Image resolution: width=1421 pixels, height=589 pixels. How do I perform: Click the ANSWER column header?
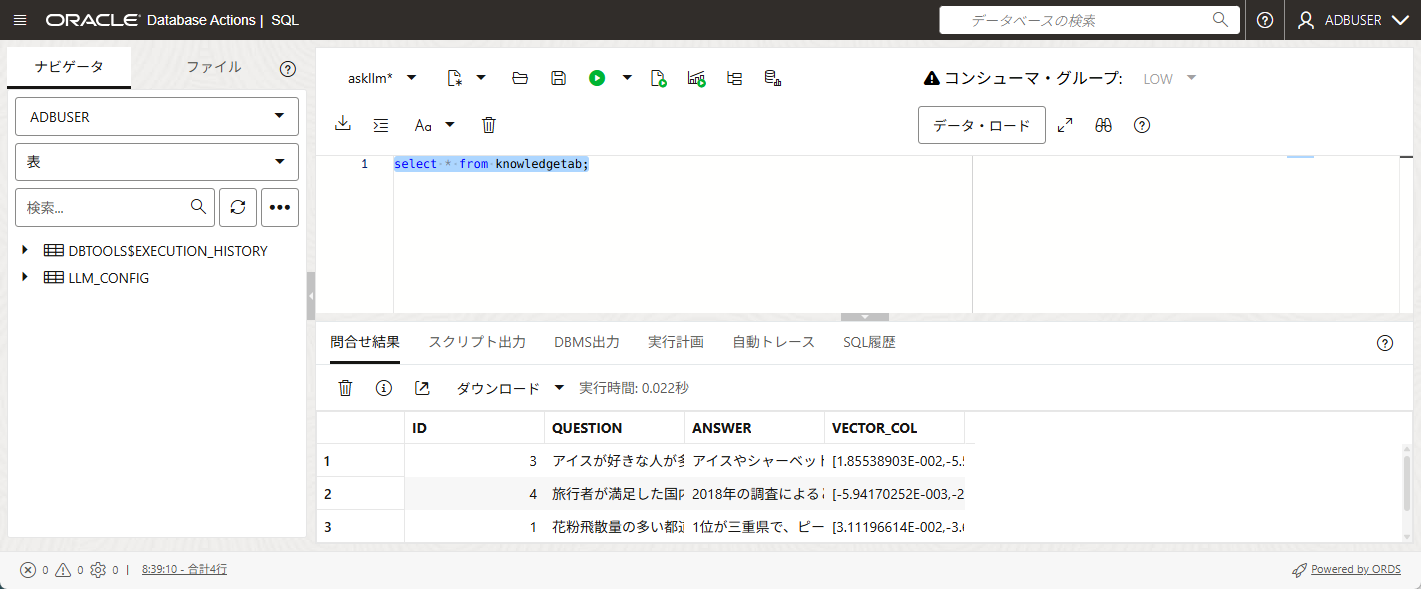tap(755, 427)
